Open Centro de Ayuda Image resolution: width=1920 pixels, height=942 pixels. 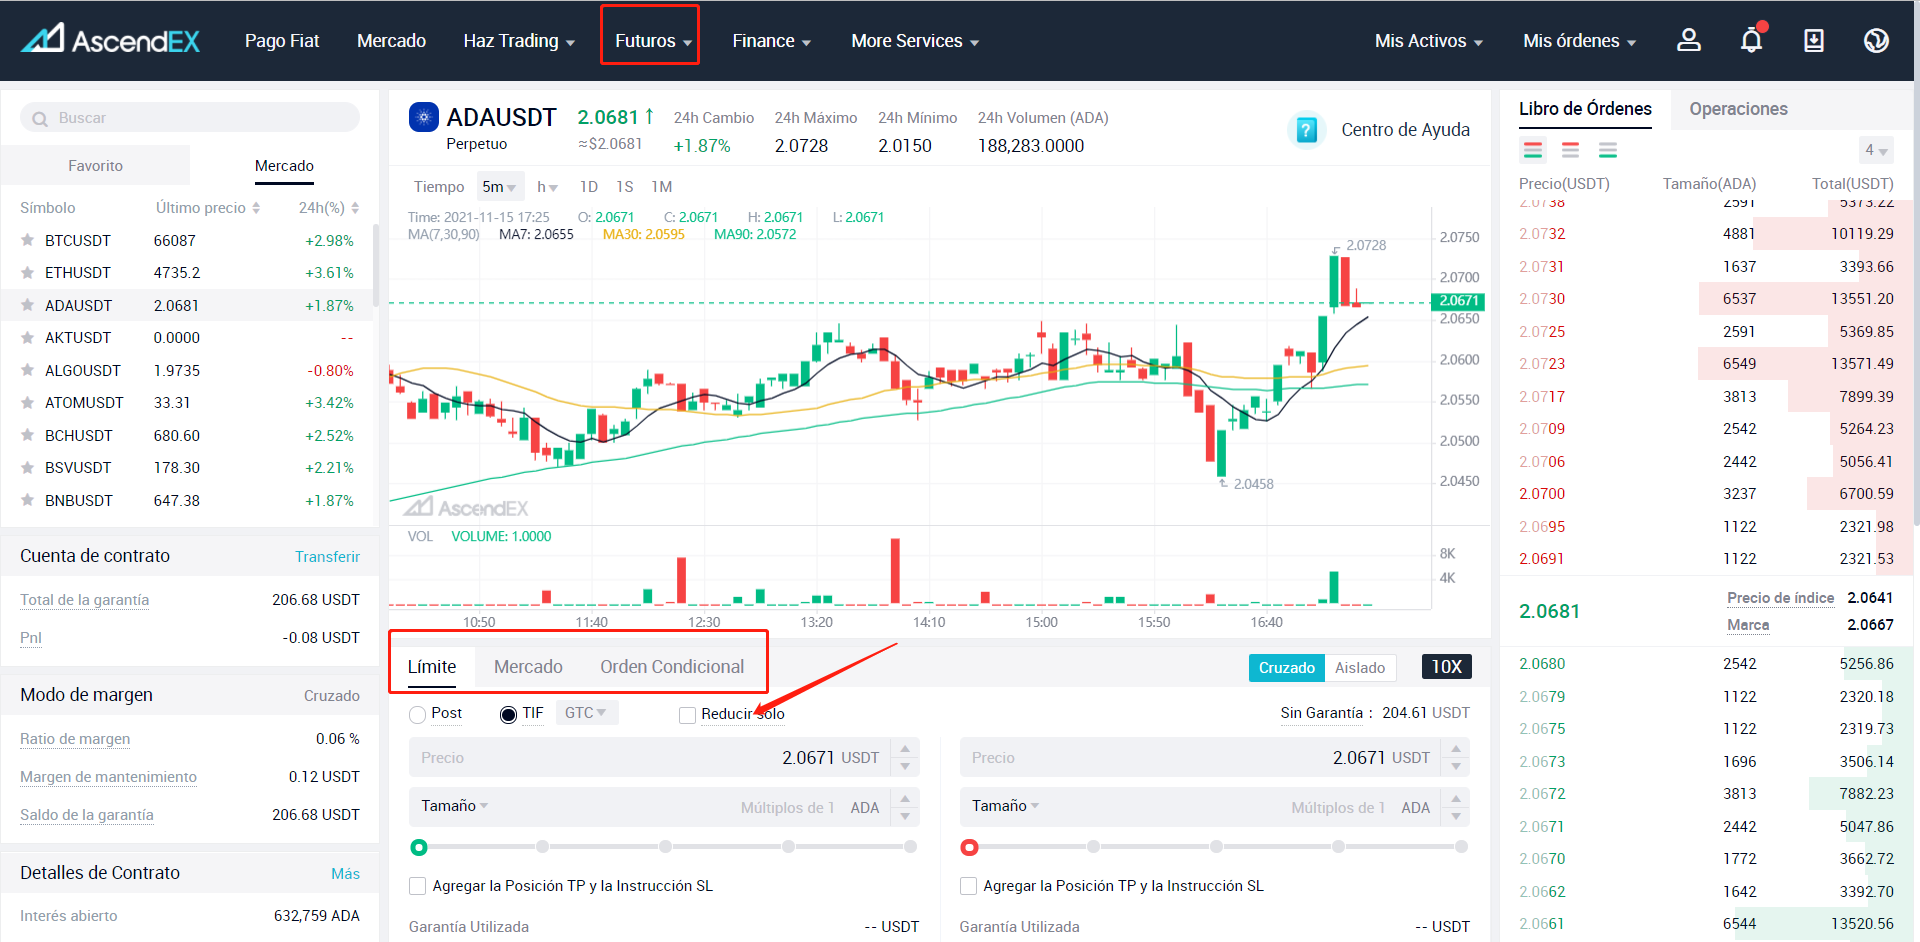pyautogui.click(x=1405, y=130)
